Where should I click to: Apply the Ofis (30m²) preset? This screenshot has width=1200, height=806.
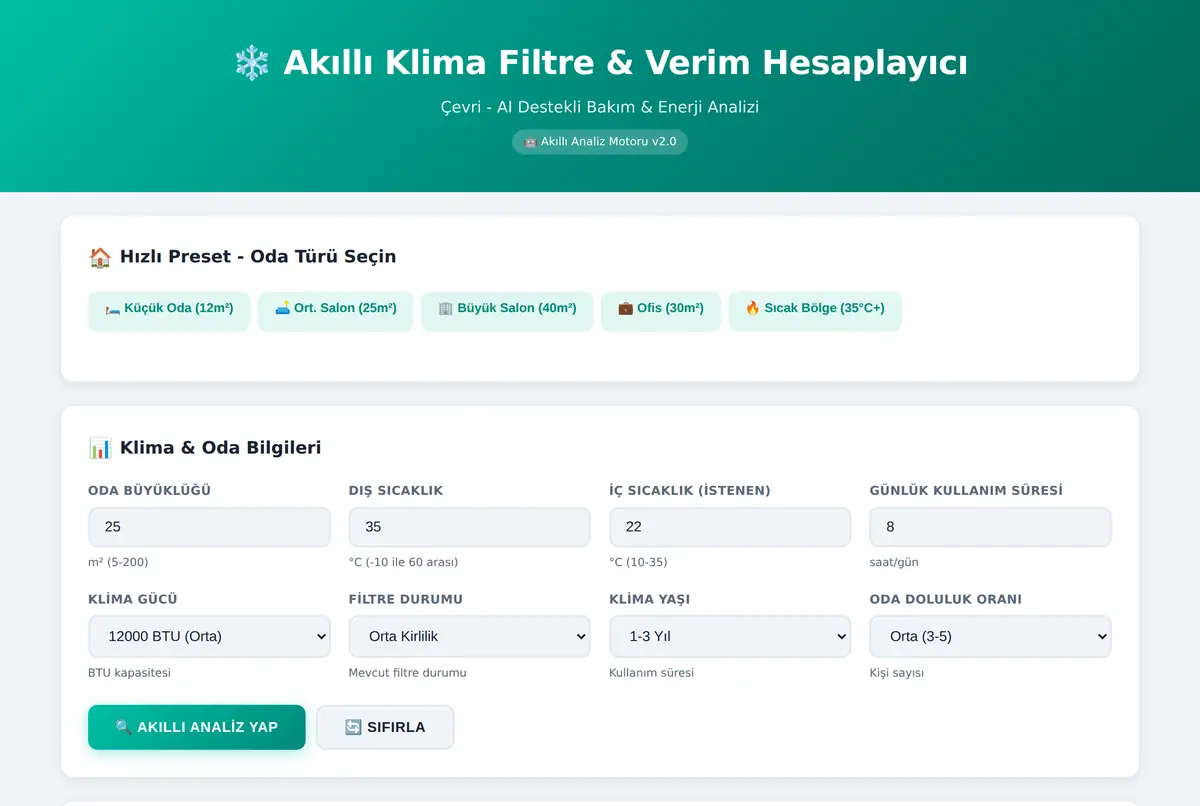661,309
